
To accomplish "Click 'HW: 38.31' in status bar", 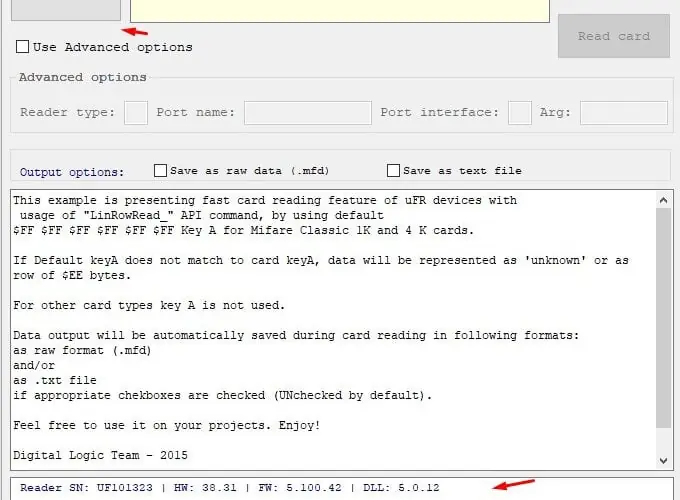I will (205, 488).
